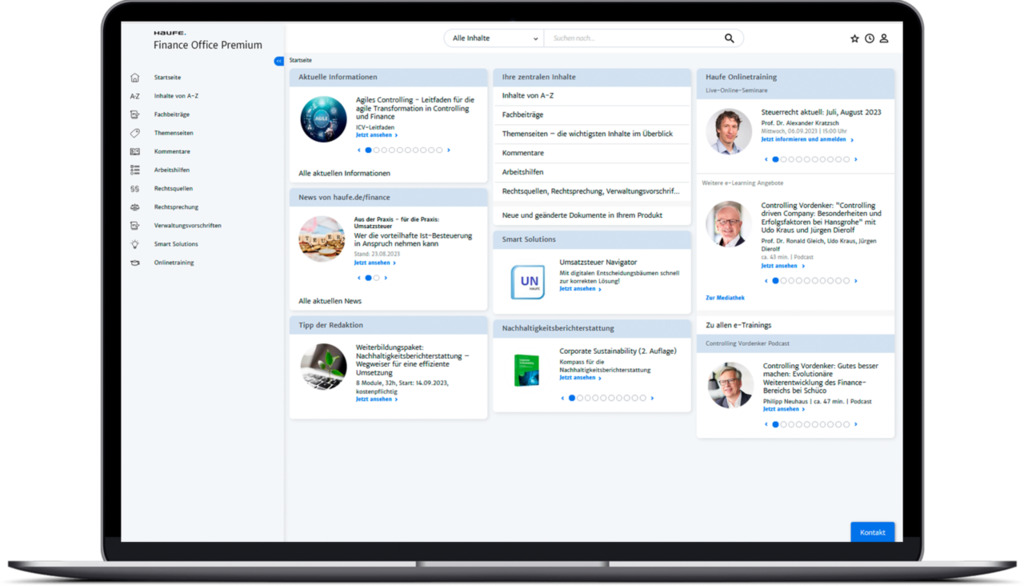Open the Kommentare sidebar icon

coord(135,152)
